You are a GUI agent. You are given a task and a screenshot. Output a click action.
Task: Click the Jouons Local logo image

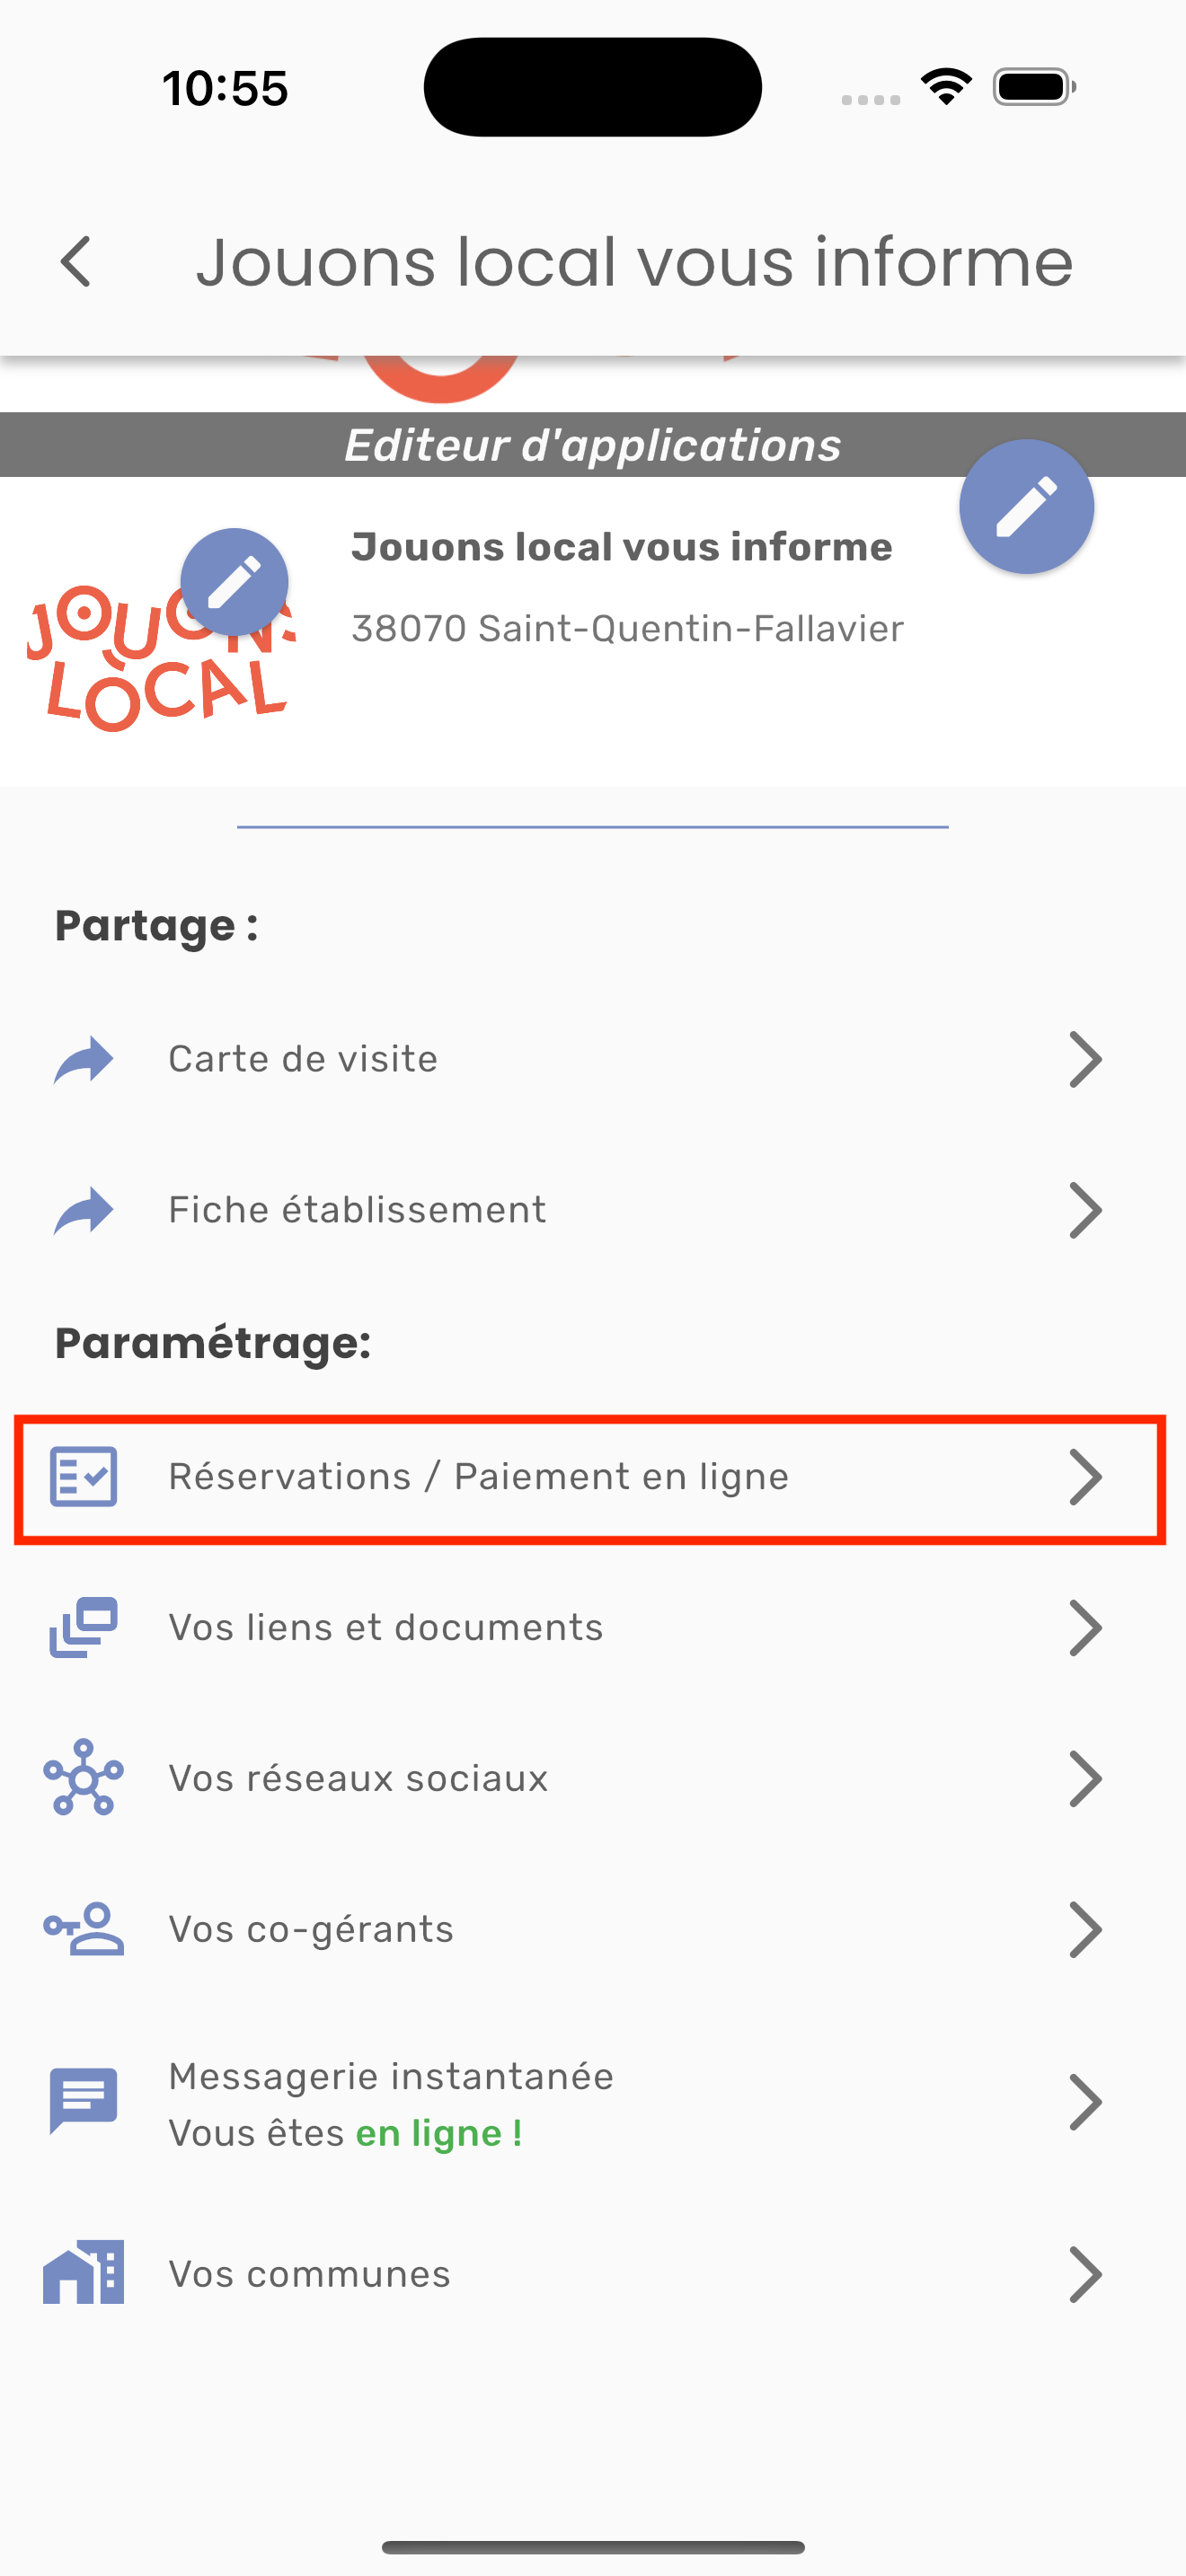(x=161, y=658)
